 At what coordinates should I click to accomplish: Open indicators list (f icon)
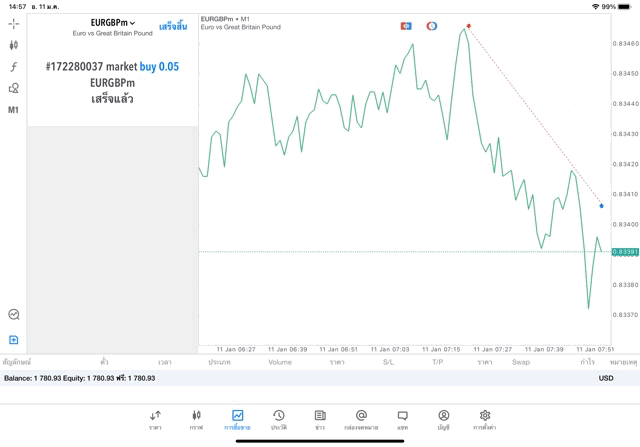pos(14,67)
